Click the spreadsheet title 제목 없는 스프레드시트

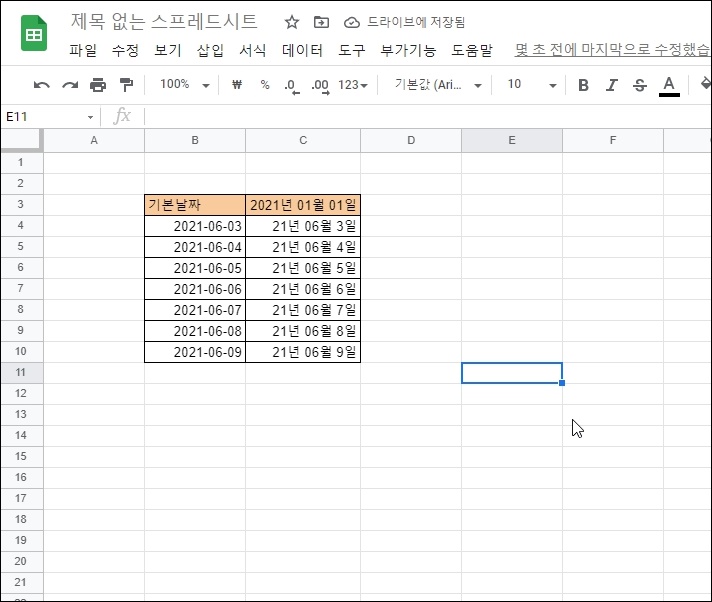coord(164,21)
